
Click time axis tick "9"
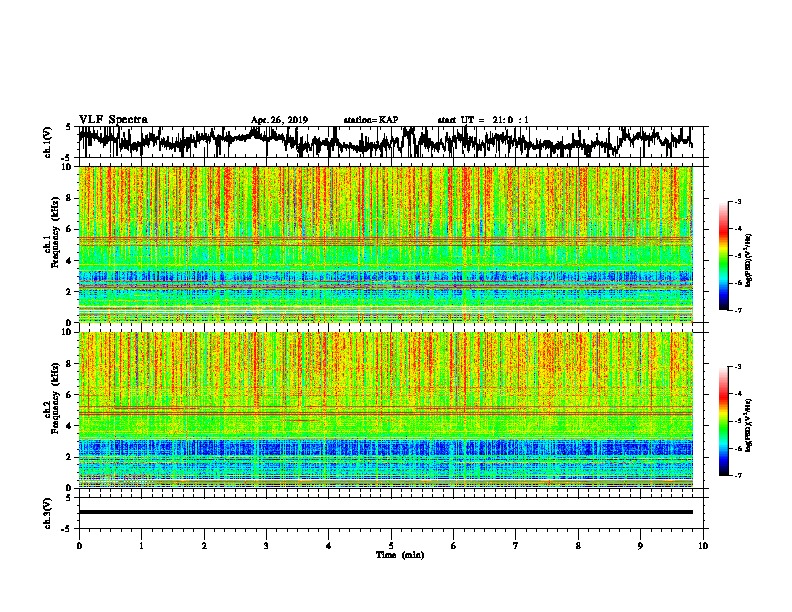click(640, 546)
